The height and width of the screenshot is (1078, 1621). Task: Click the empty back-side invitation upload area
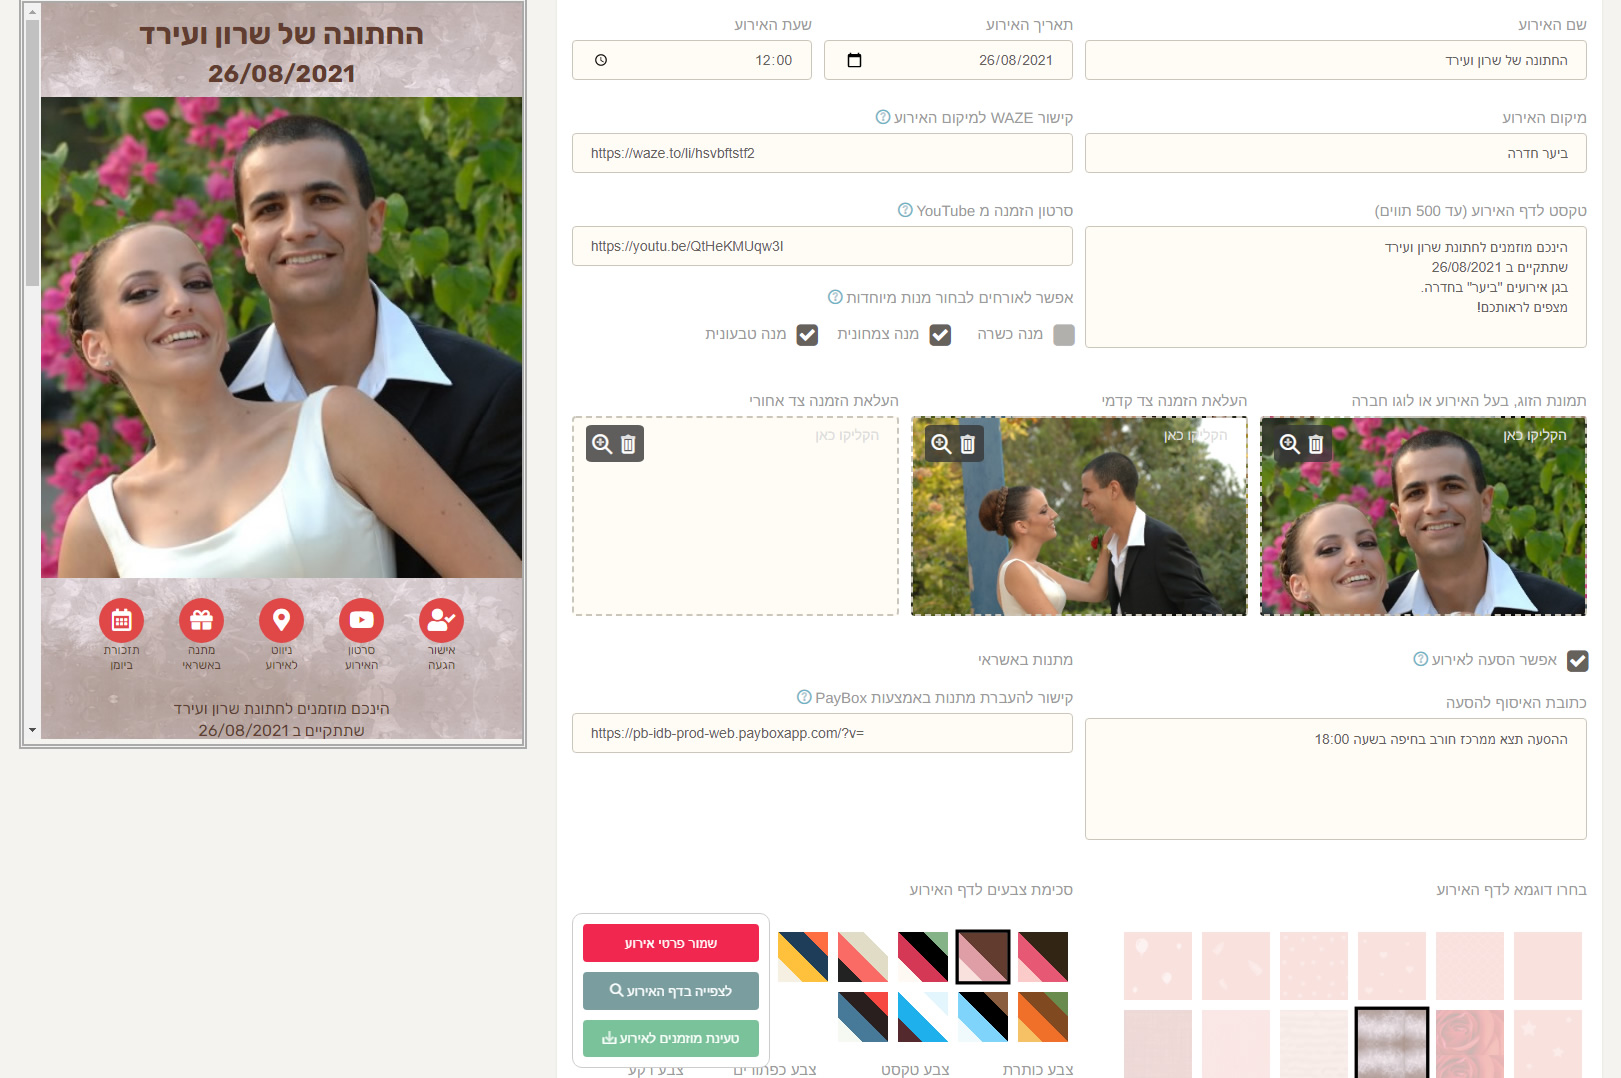[x=735, y=516]
